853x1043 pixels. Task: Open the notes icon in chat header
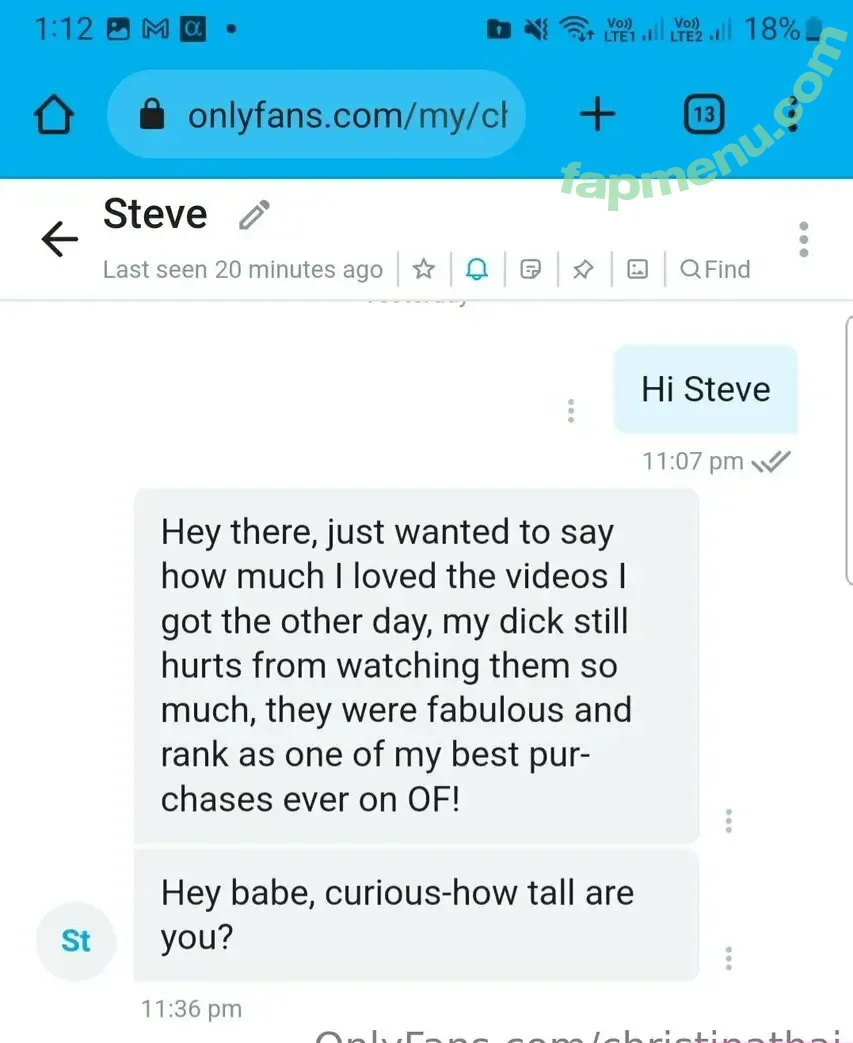tap(530, 269)
